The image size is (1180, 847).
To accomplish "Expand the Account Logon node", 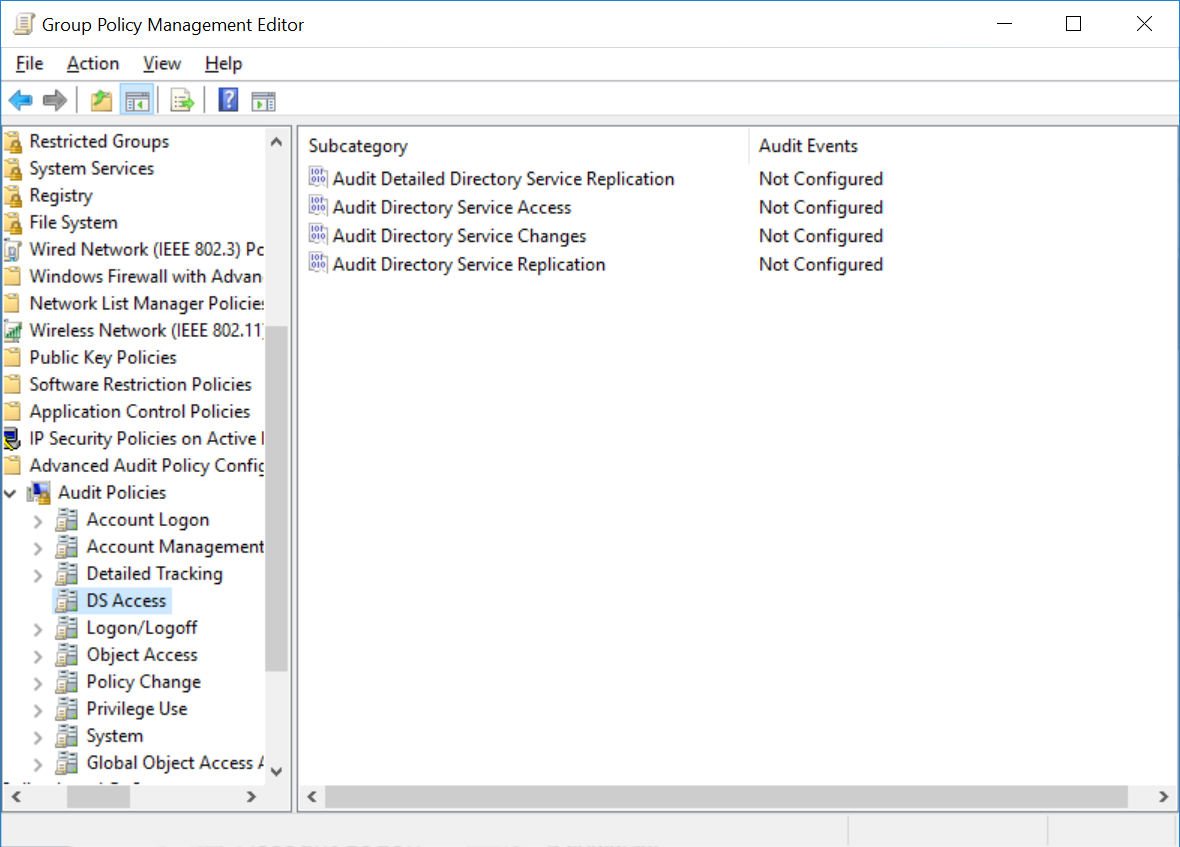I will point(38,521).
